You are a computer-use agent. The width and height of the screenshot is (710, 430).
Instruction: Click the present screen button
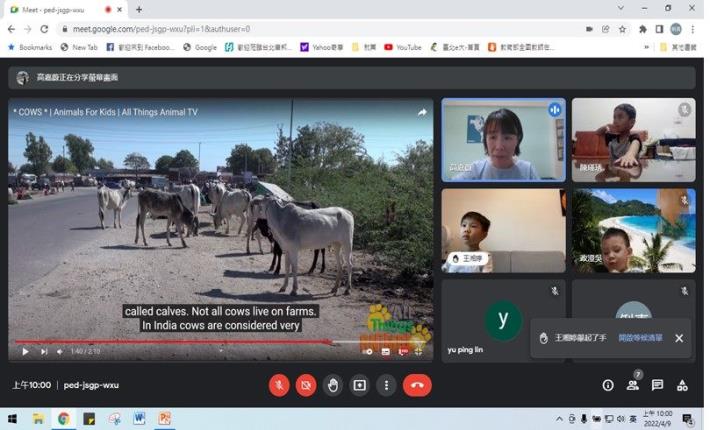tap(360, 385)
